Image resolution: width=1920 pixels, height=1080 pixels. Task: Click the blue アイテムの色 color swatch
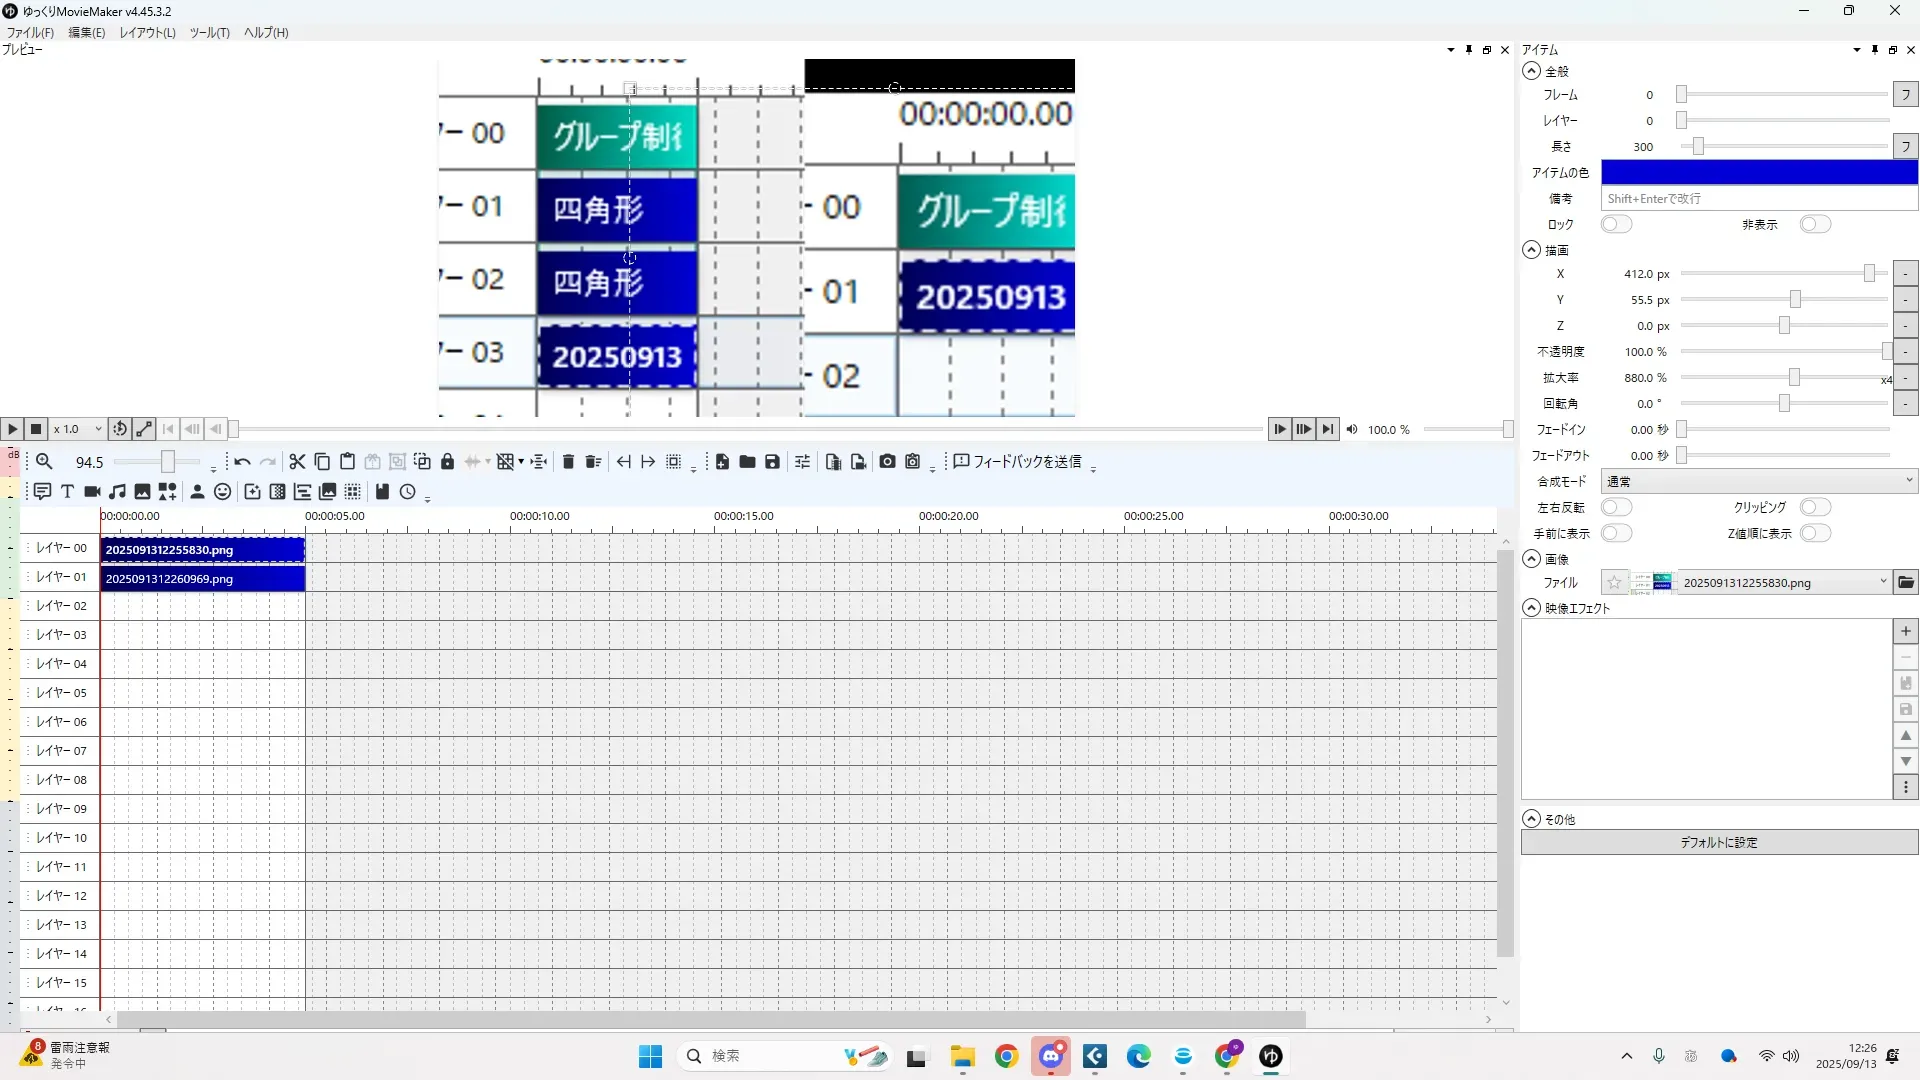(1758, 172)
